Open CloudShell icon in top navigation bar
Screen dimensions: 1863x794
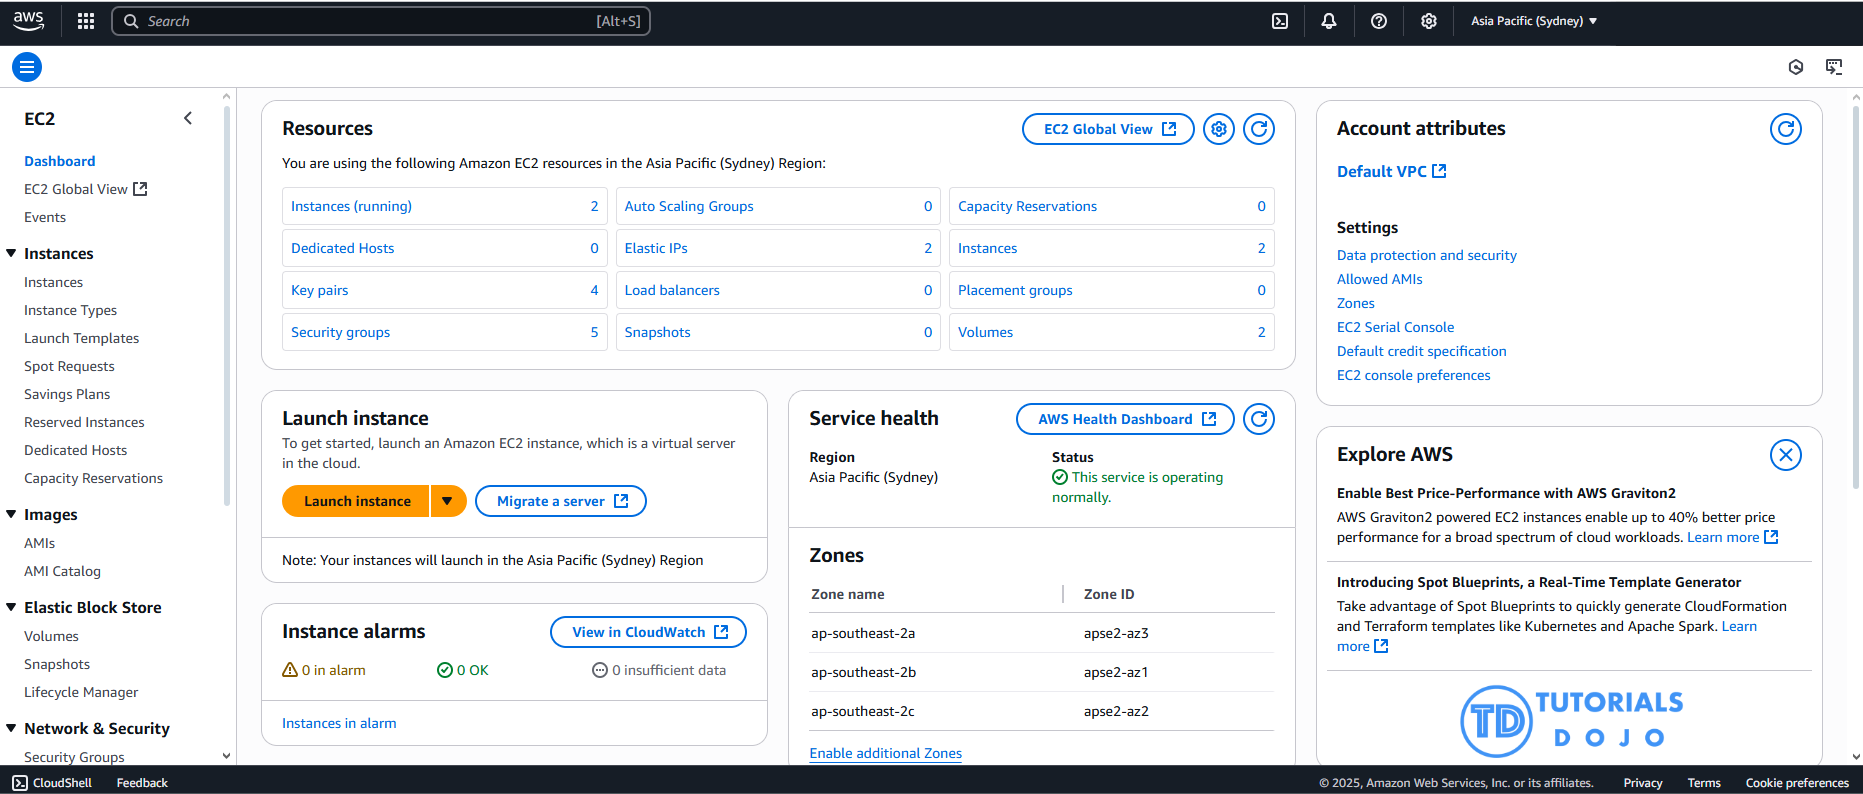tap(1280, 21)
